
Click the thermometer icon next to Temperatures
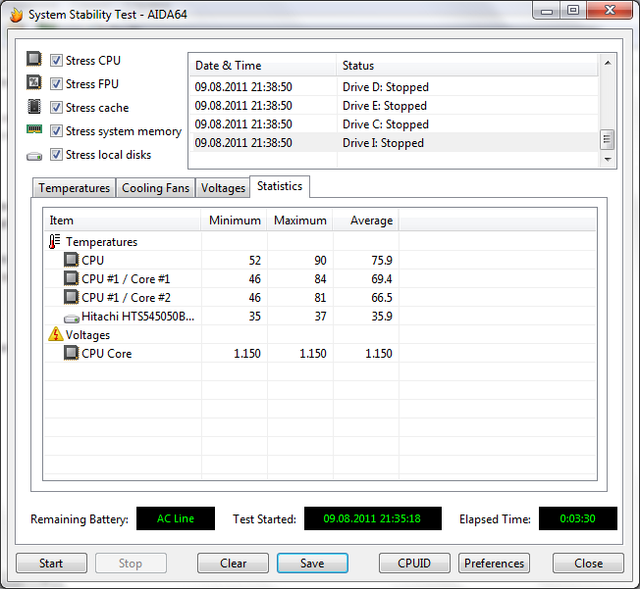click(55, 242)
